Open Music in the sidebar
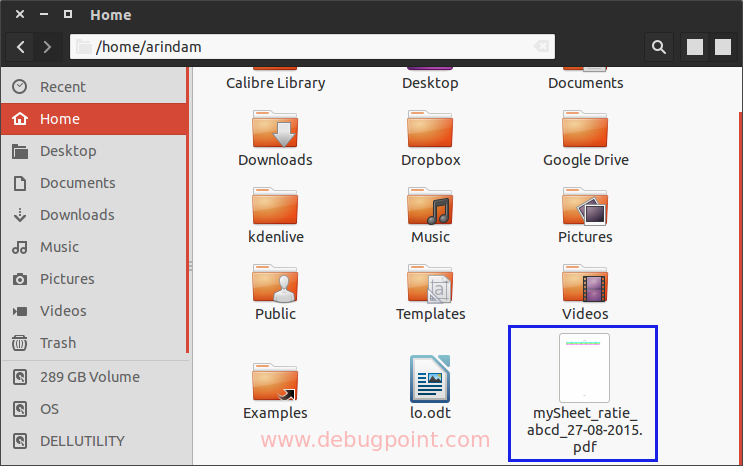This screenshot has height=466, width=743. tap(94, 247)
